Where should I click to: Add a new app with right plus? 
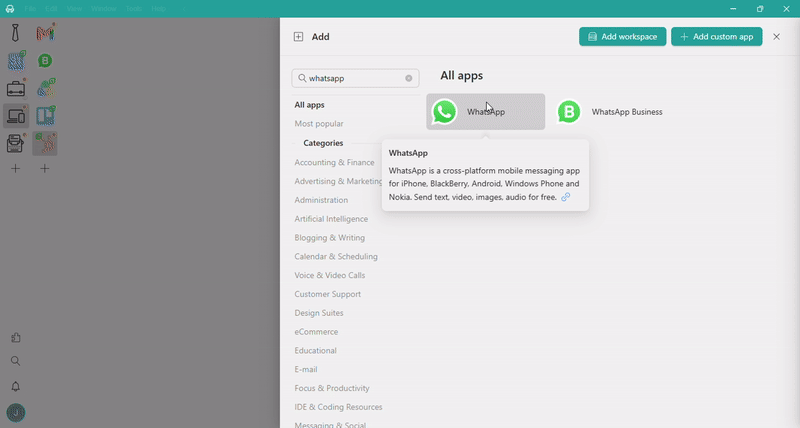tap(45, 168)
